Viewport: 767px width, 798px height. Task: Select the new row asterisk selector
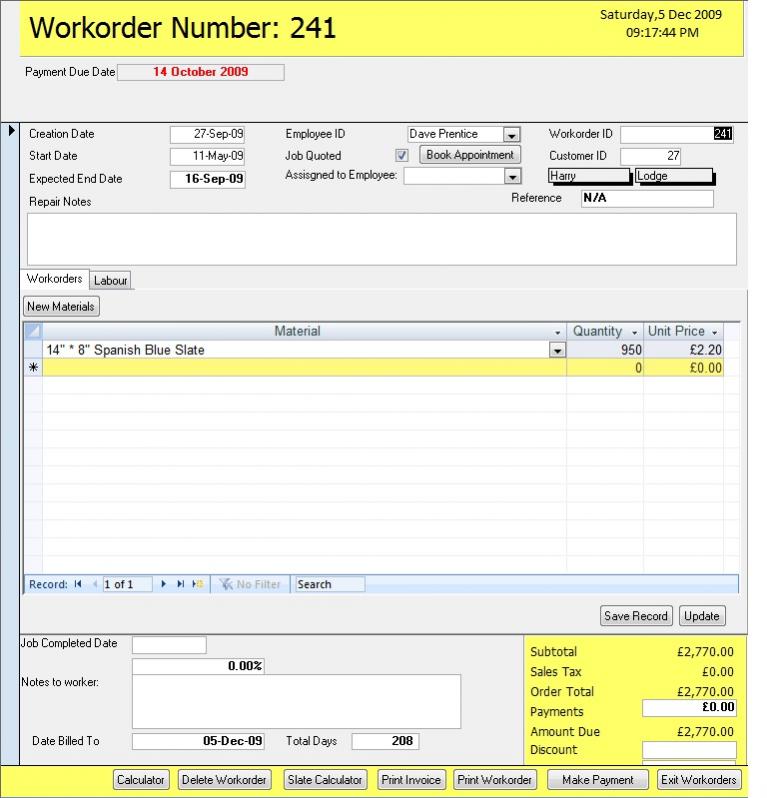(33, 367)
